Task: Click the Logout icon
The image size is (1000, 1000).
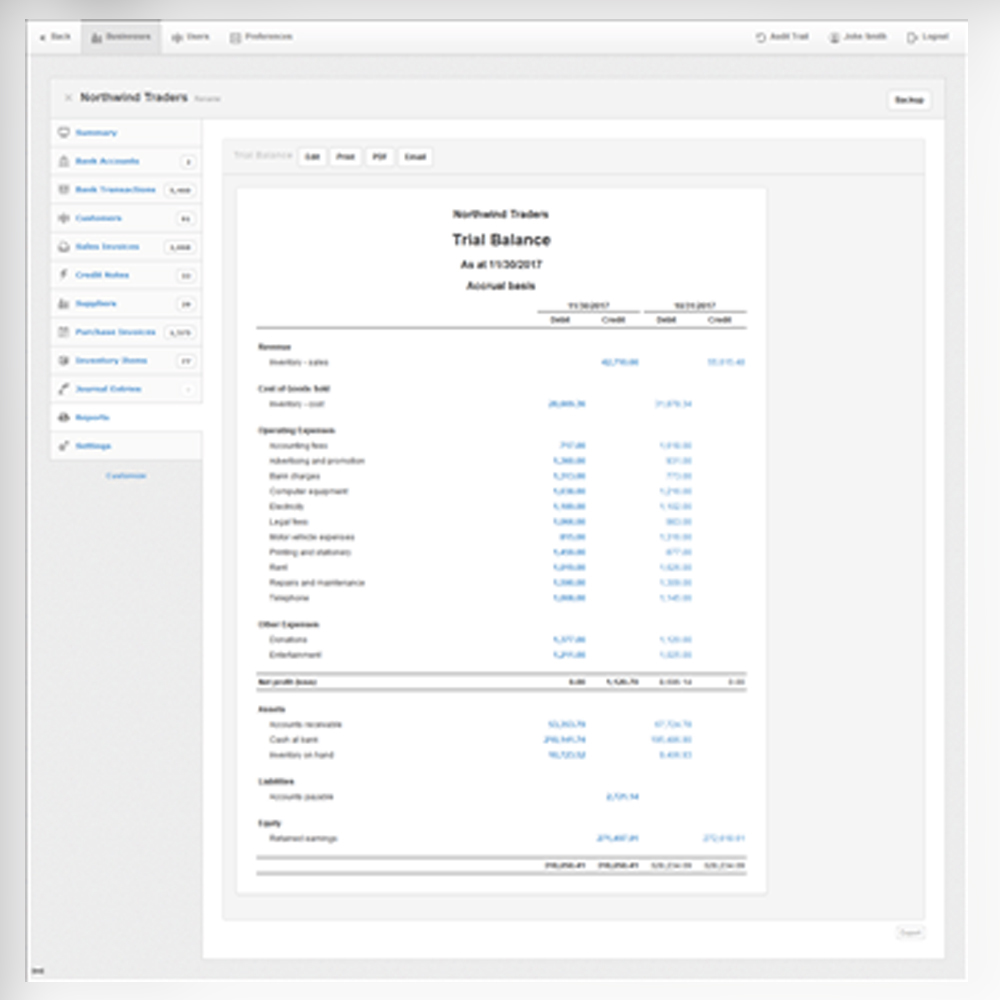Action: [912, 38]
